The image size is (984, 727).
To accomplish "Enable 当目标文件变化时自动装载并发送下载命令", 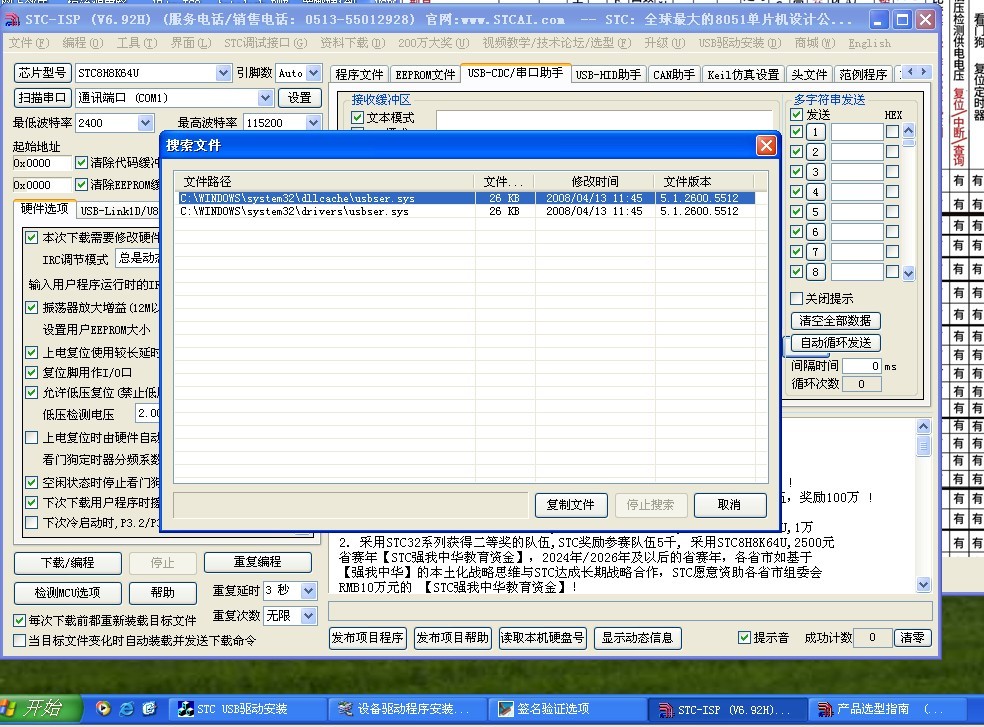I will point(19,640).
